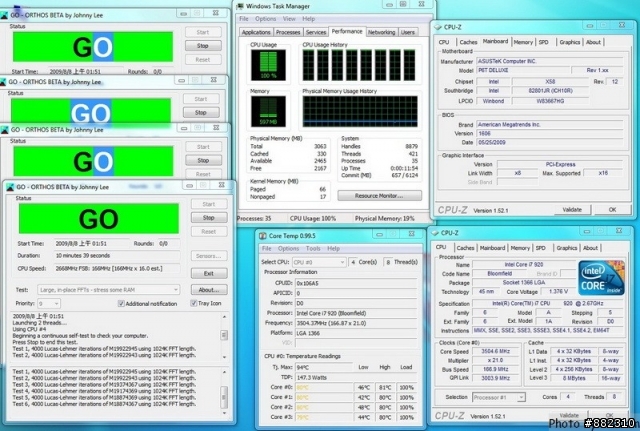Click the CPU Usage 100% meter in Task Manager

point(268,65)
